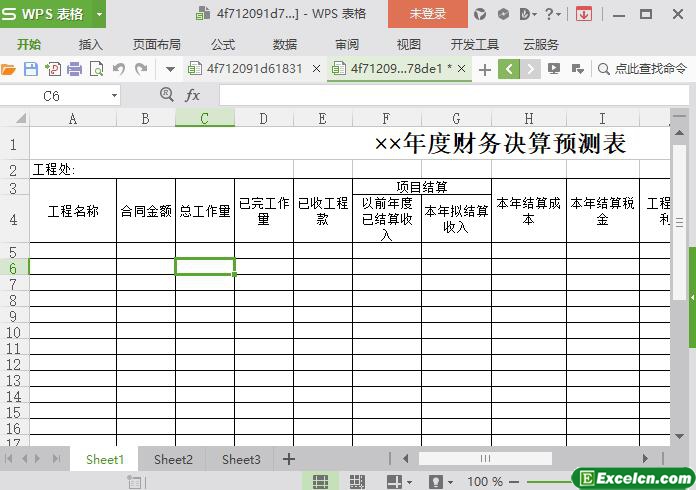The height and width of the screenshot is (490, 696).
Task: Click the header cell 工程名称
Action: pos(73,211)
